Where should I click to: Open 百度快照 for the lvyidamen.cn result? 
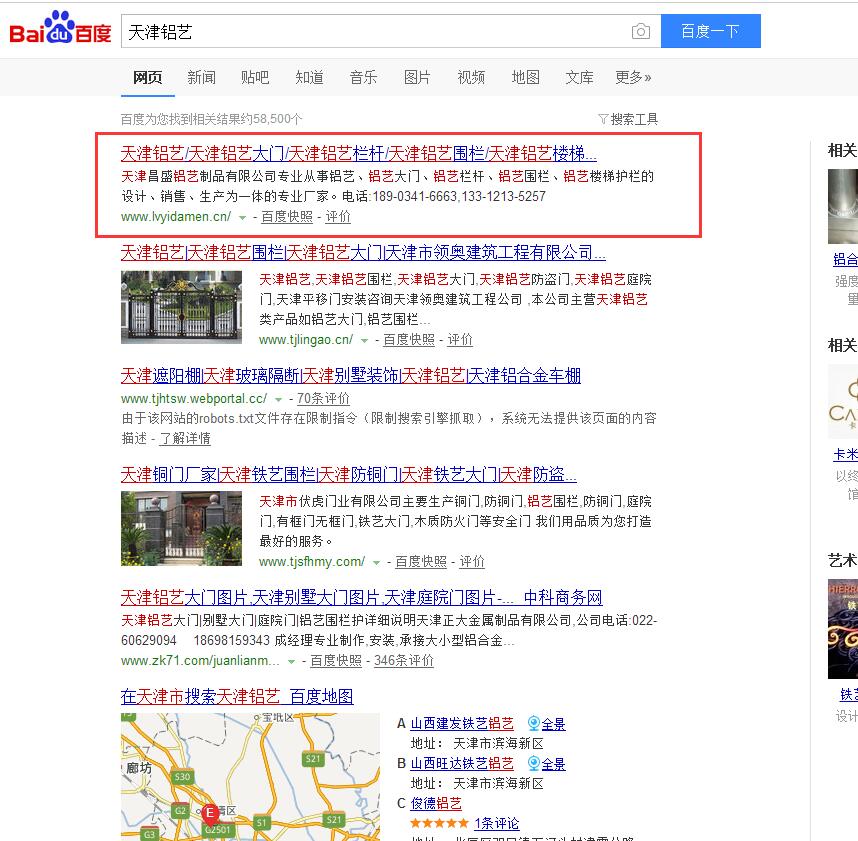pos(287,217)
